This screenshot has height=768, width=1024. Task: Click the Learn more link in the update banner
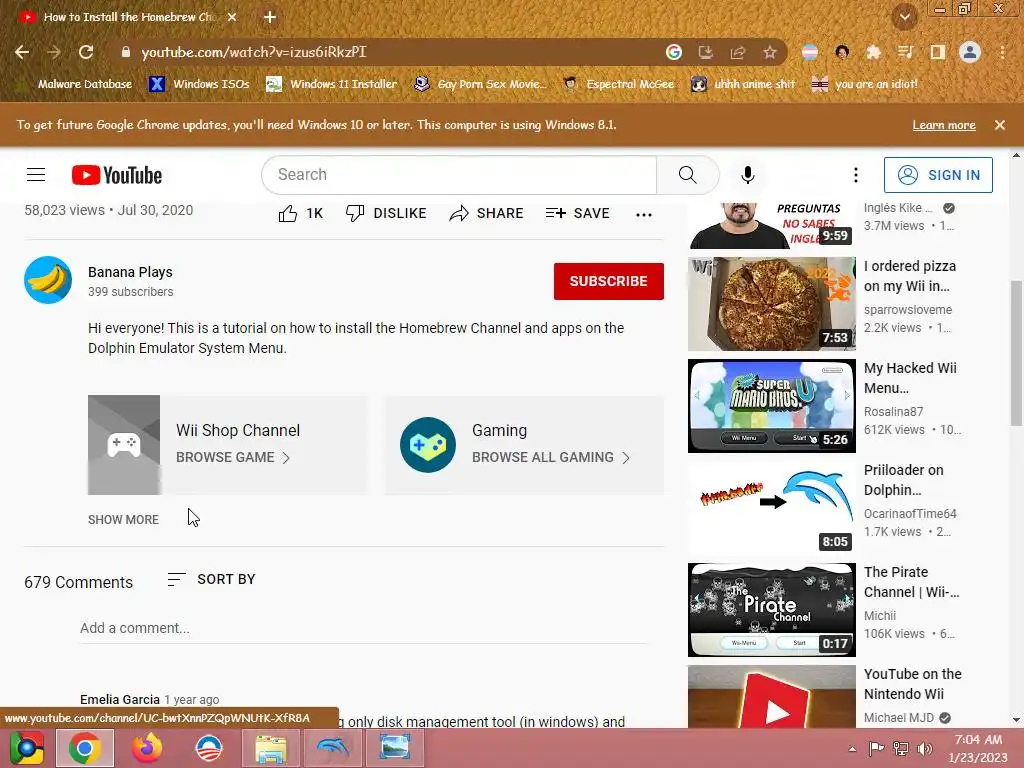point(944,125)
